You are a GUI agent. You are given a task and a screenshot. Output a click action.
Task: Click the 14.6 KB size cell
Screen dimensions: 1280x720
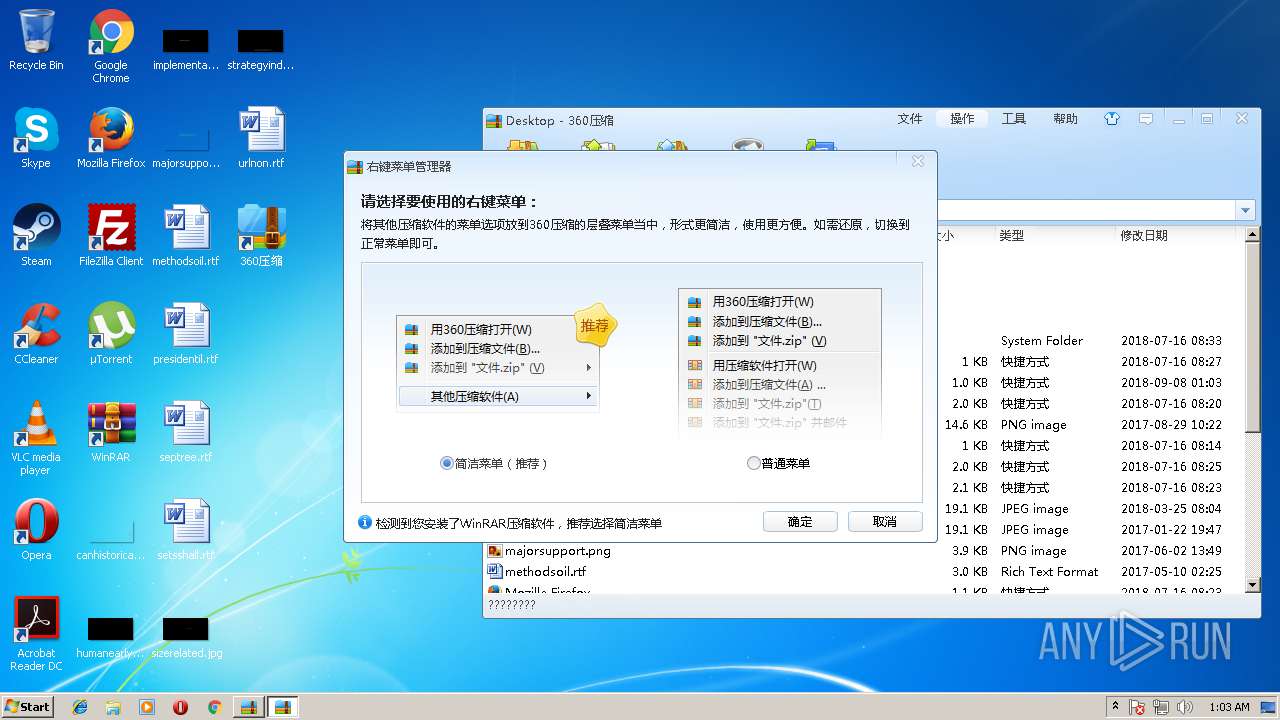967,425
